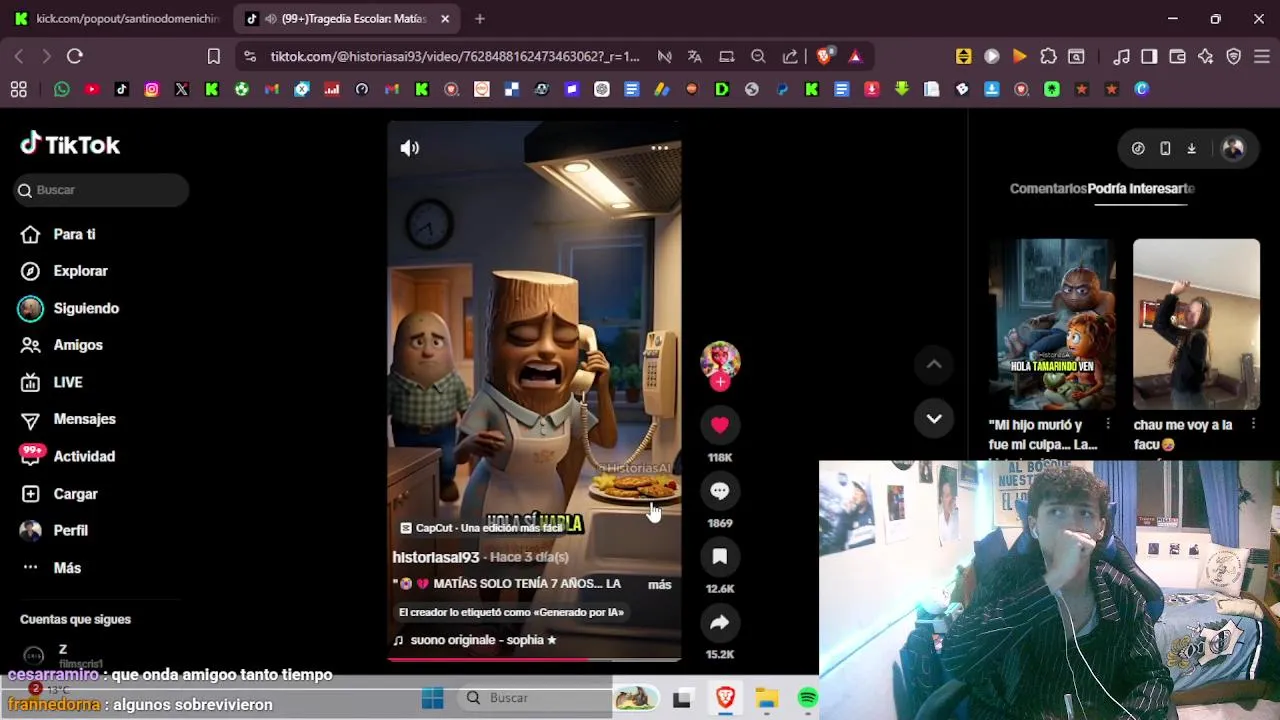Focus the TikTok Buscar search field
Screen dimensions: 1280x720
[102, 190]
